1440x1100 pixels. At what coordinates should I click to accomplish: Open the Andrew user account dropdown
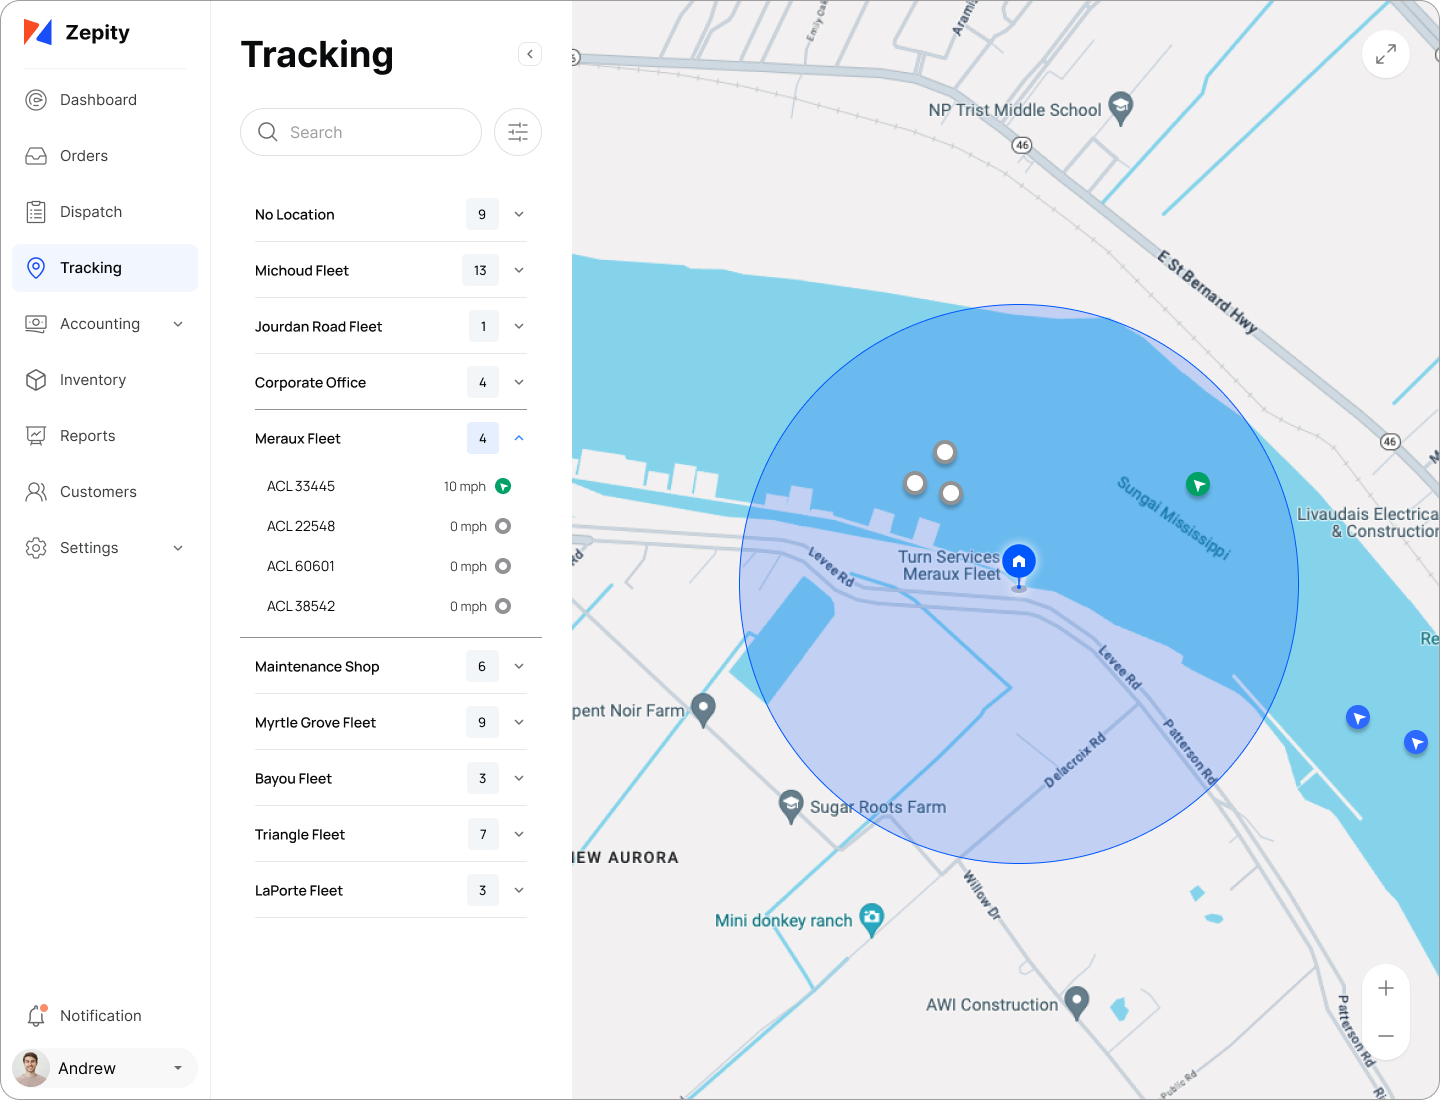[x=178, y=1068]
